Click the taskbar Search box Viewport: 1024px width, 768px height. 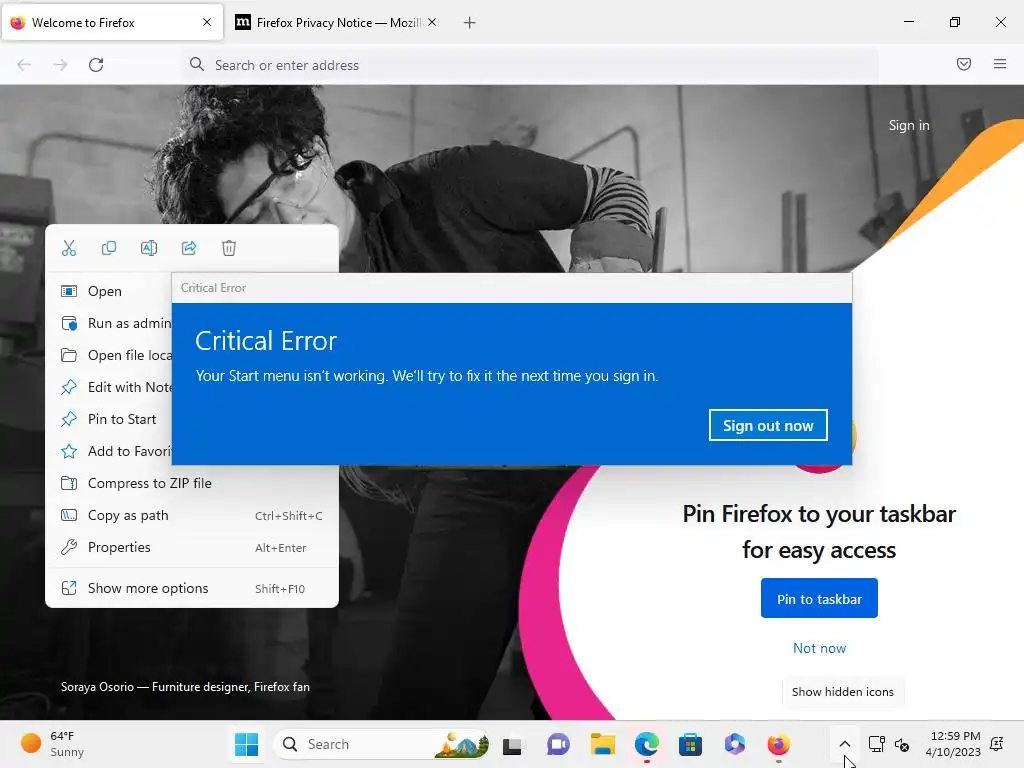[x=381, y=744]
